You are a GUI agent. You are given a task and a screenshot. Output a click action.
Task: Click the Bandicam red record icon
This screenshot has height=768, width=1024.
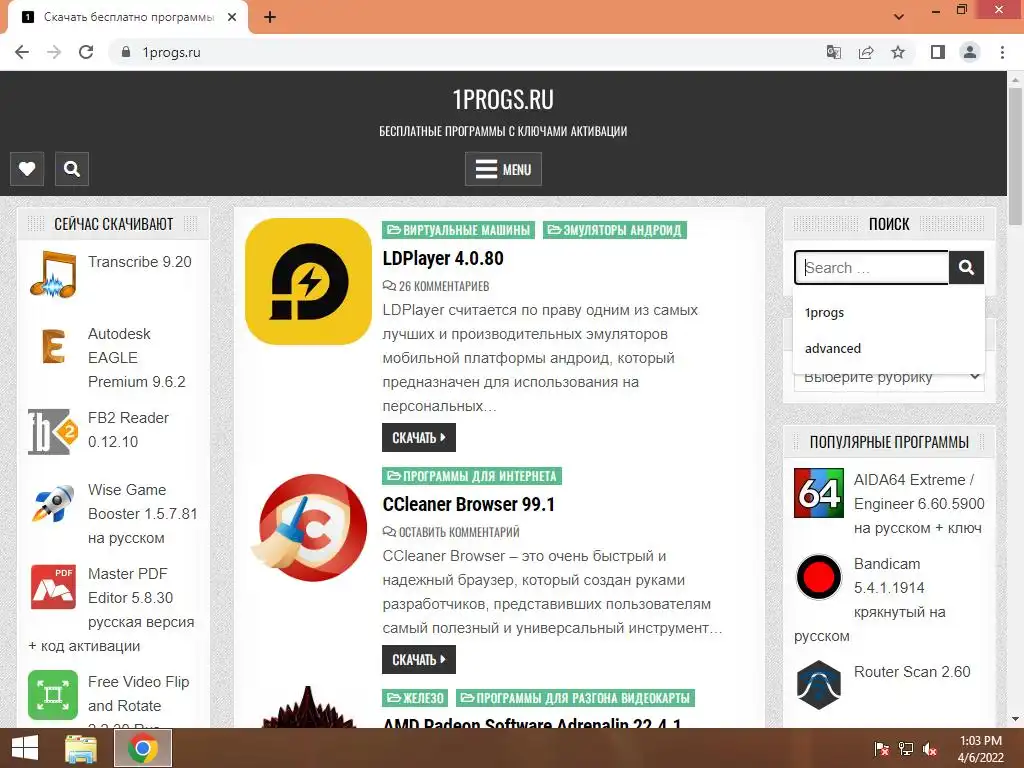819,577
